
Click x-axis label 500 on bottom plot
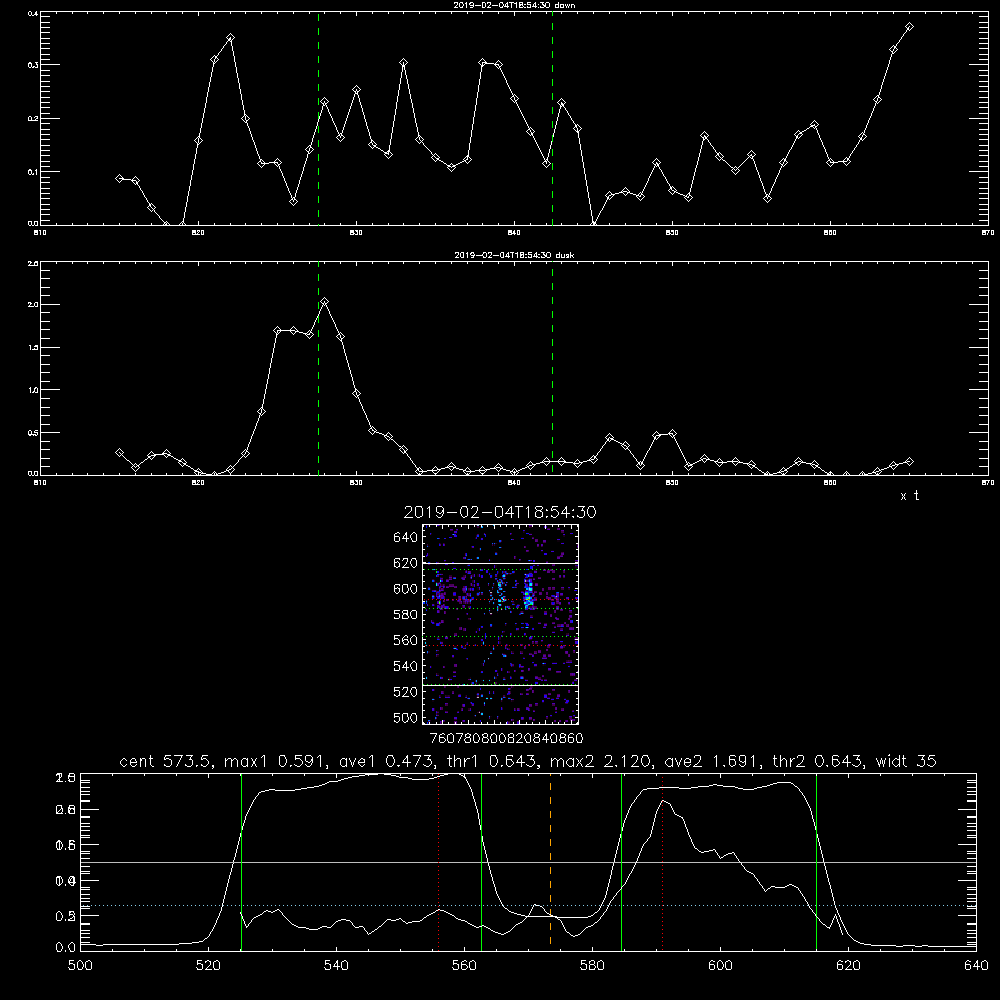coord(80,966)
